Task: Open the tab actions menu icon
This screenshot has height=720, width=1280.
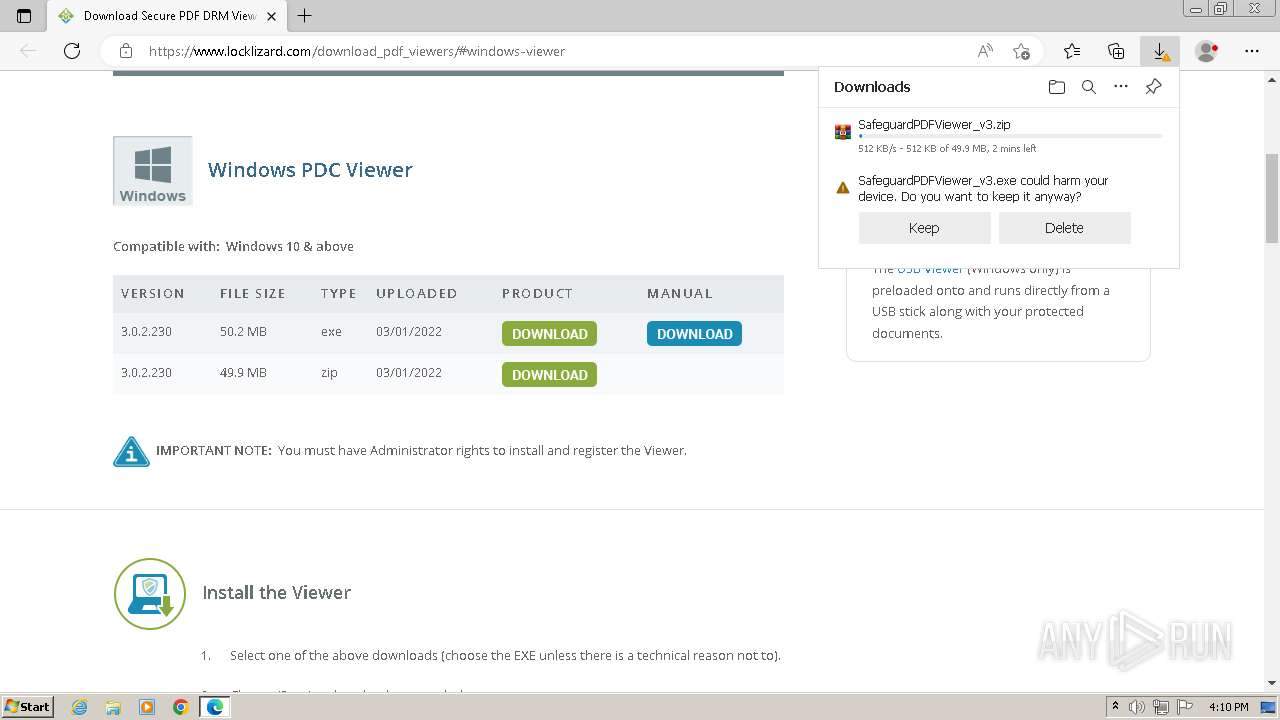Action: 24,15
